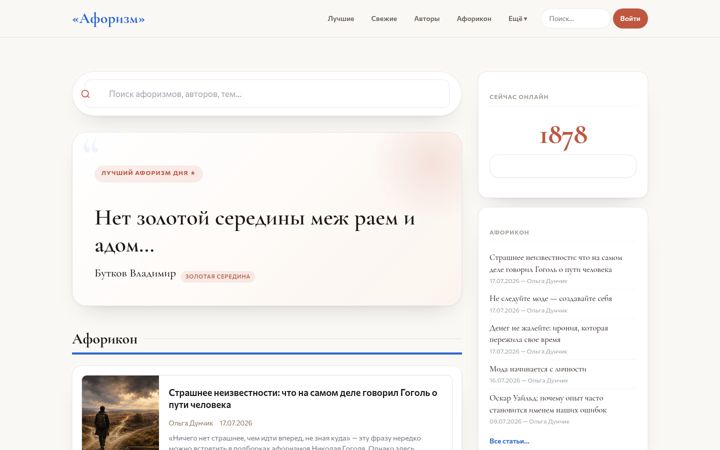Click the online counter 1878
This screenshot has width=720, height=450.
coord(563,135)
